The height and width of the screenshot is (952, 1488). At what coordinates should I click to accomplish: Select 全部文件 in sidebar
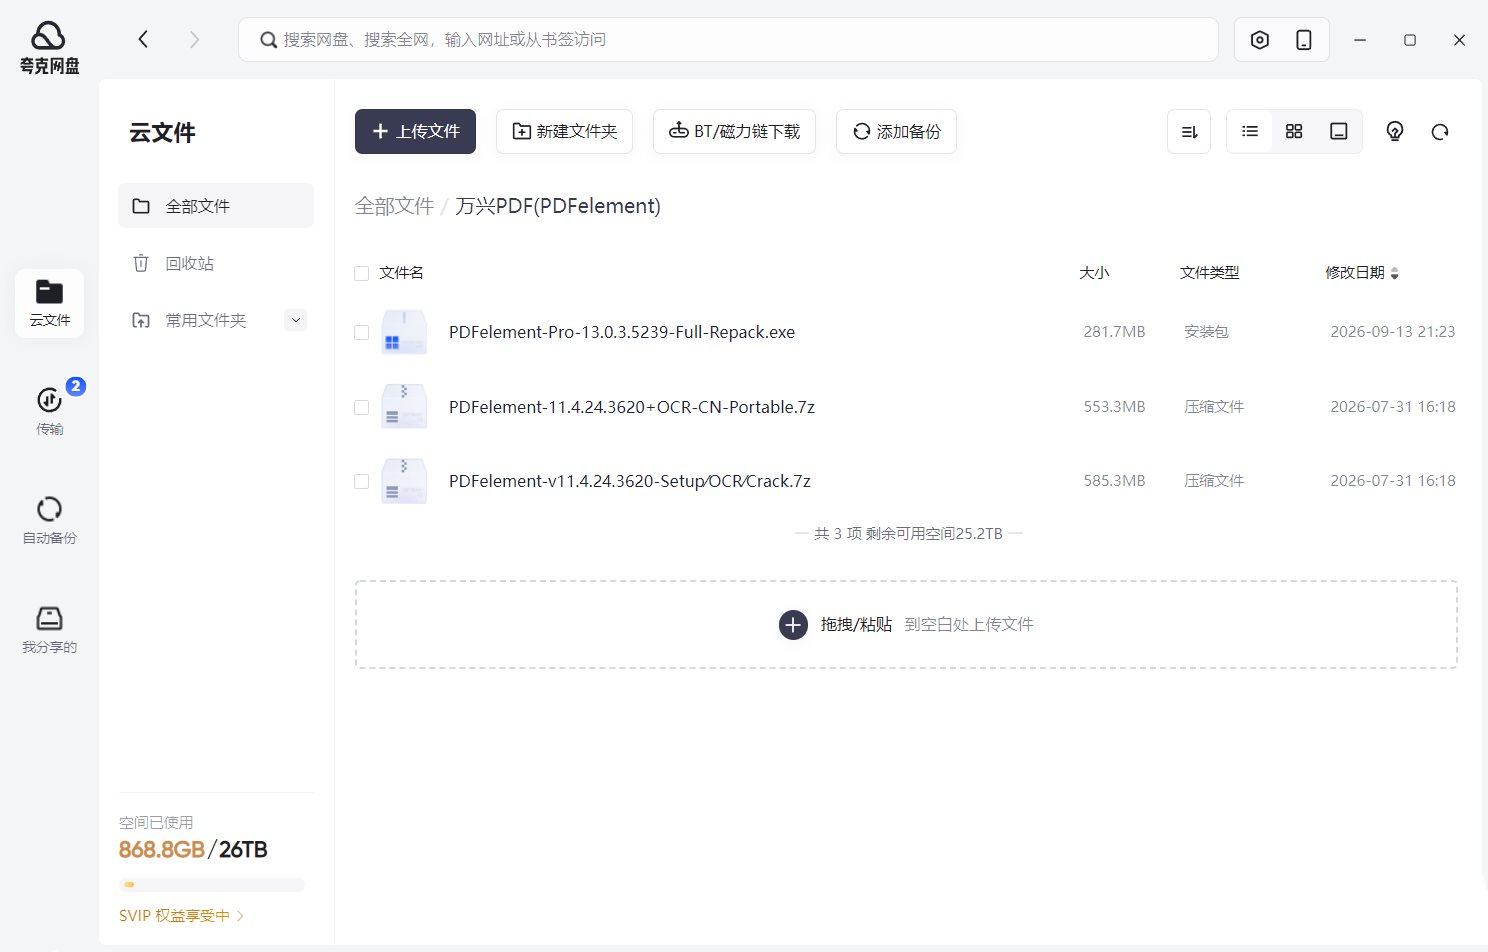tap(216, 205)
